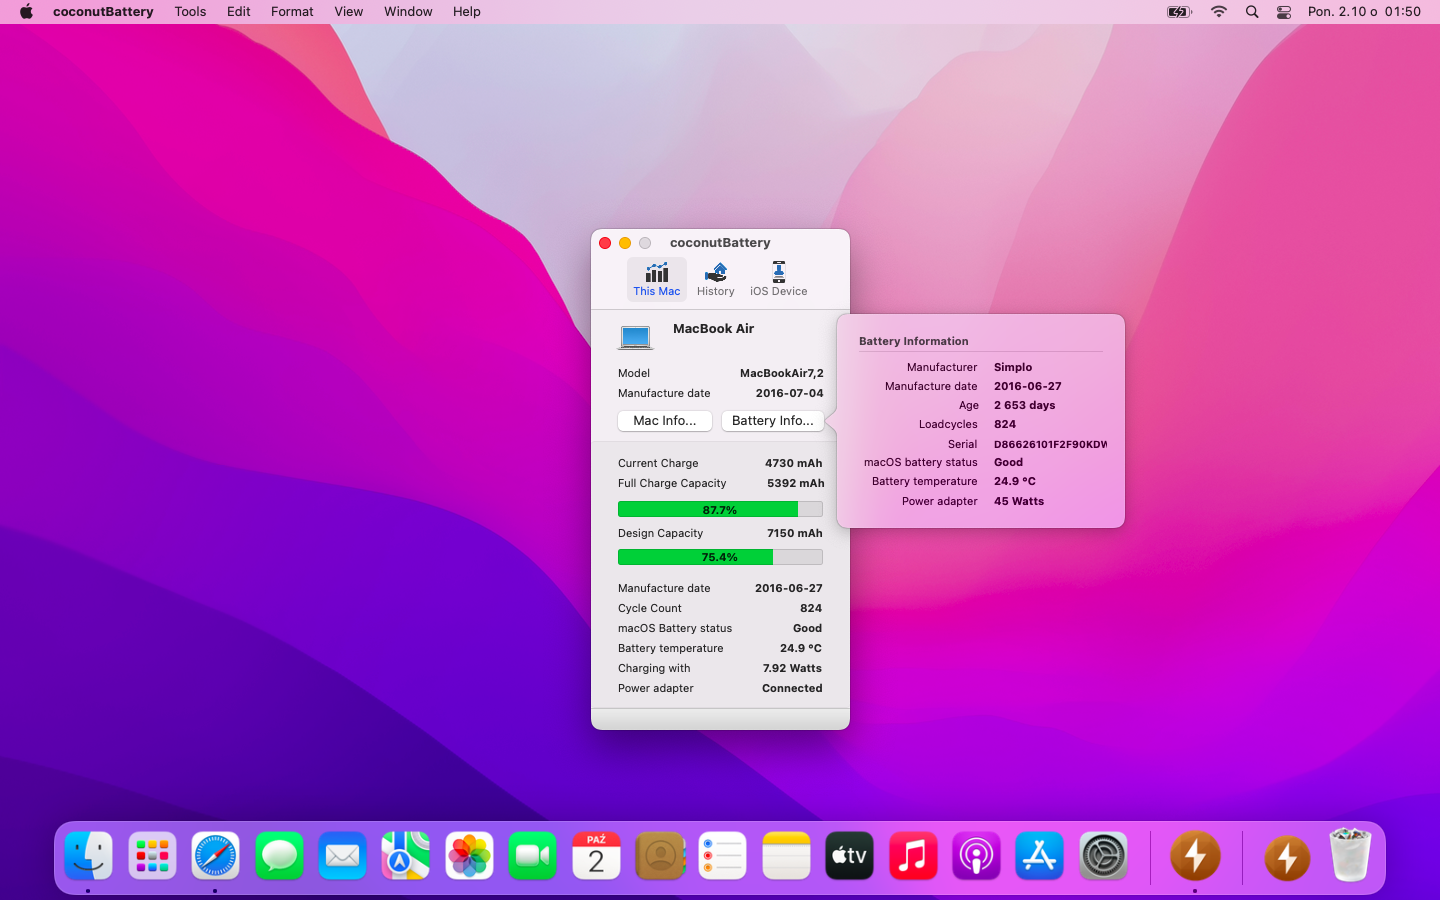1440x900 pixels.
Task: Open Safari from the Dock
Action: 216,856
